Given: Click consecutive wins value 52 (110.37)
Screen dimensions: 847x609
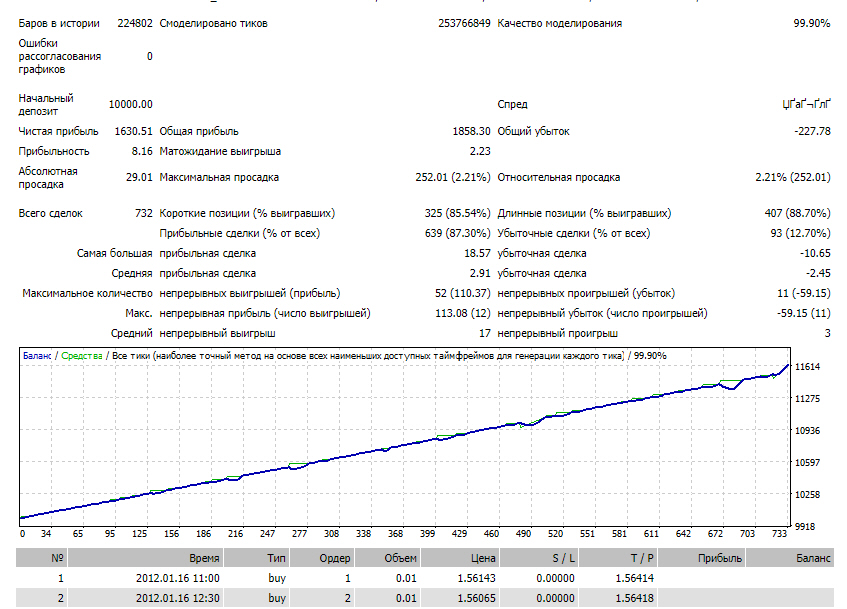Looking at the screenshot, I should (x=462, y=293).
